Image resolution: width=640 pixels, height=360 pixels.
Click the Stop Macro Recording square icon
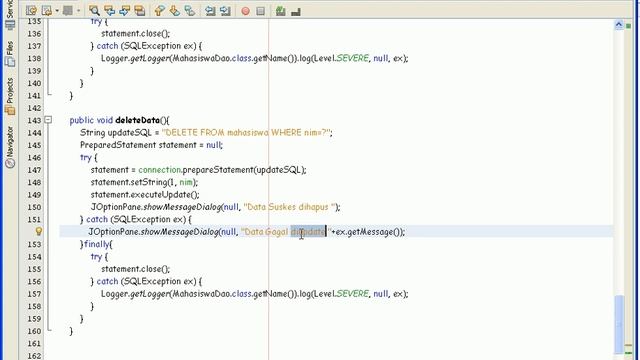pos(260,11)
